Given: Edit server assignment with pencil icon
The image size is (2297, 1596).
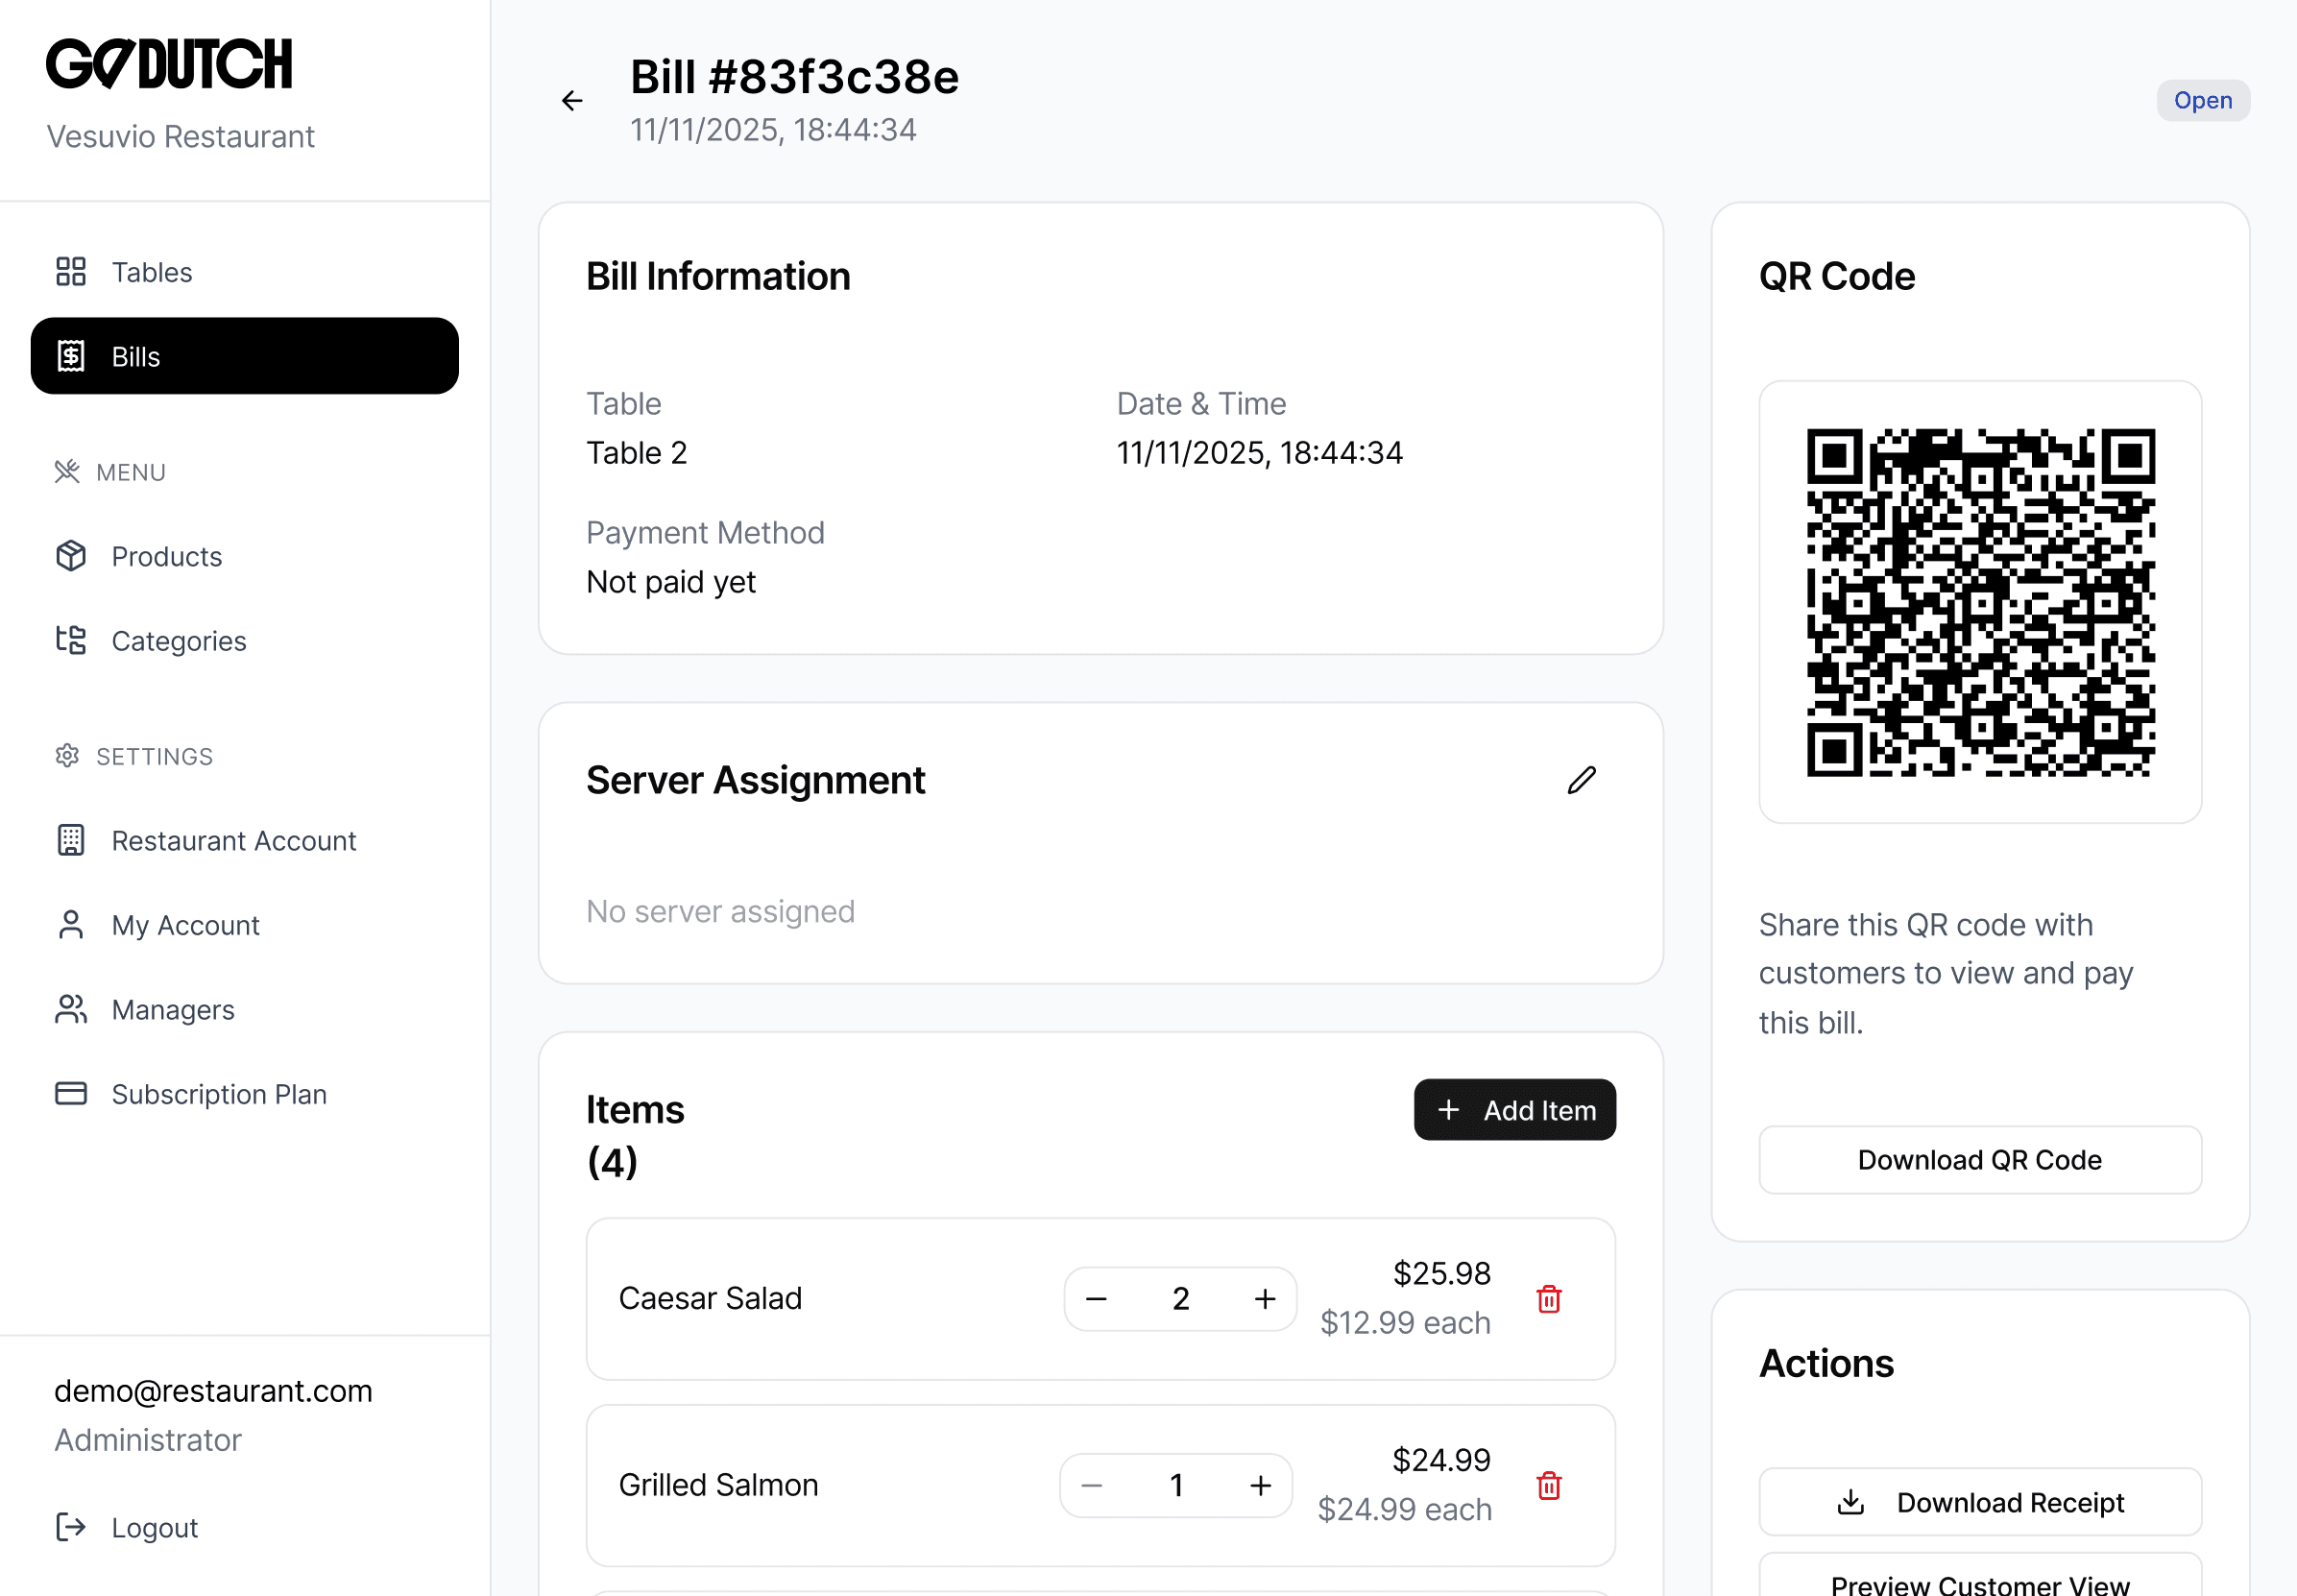Looking at the screenshot, I should pos(1581,780).
